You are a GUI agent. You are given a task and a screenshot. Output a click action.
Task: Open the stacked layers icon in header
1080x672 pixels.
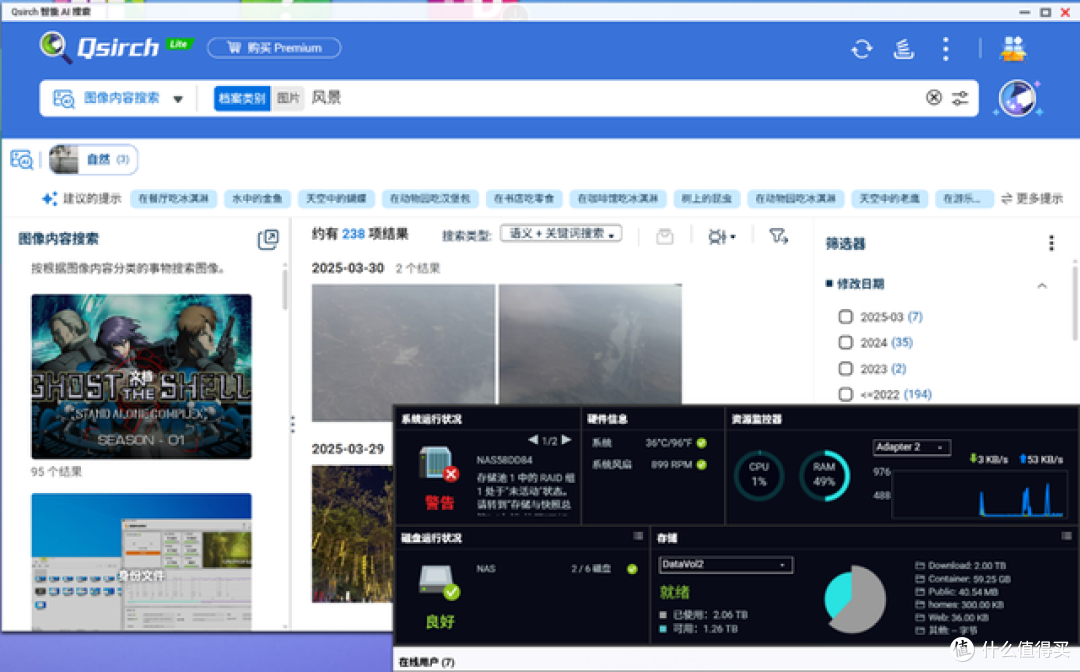[x=904, y=49]
